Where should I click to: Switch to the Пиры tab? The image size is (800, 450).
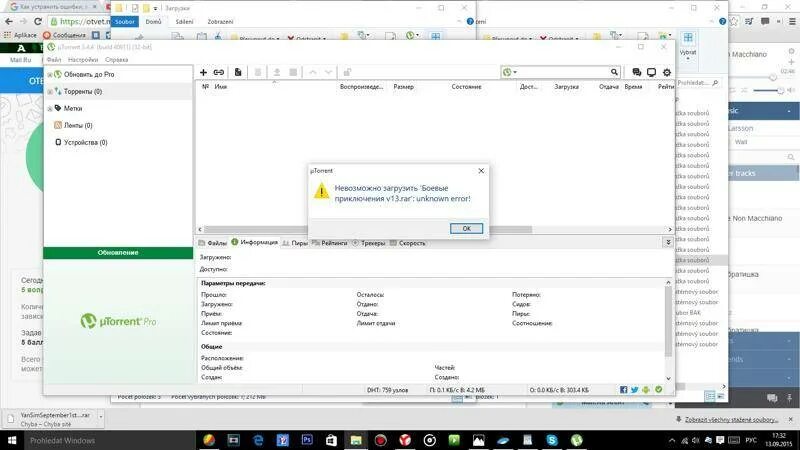(x=295, y=243)
